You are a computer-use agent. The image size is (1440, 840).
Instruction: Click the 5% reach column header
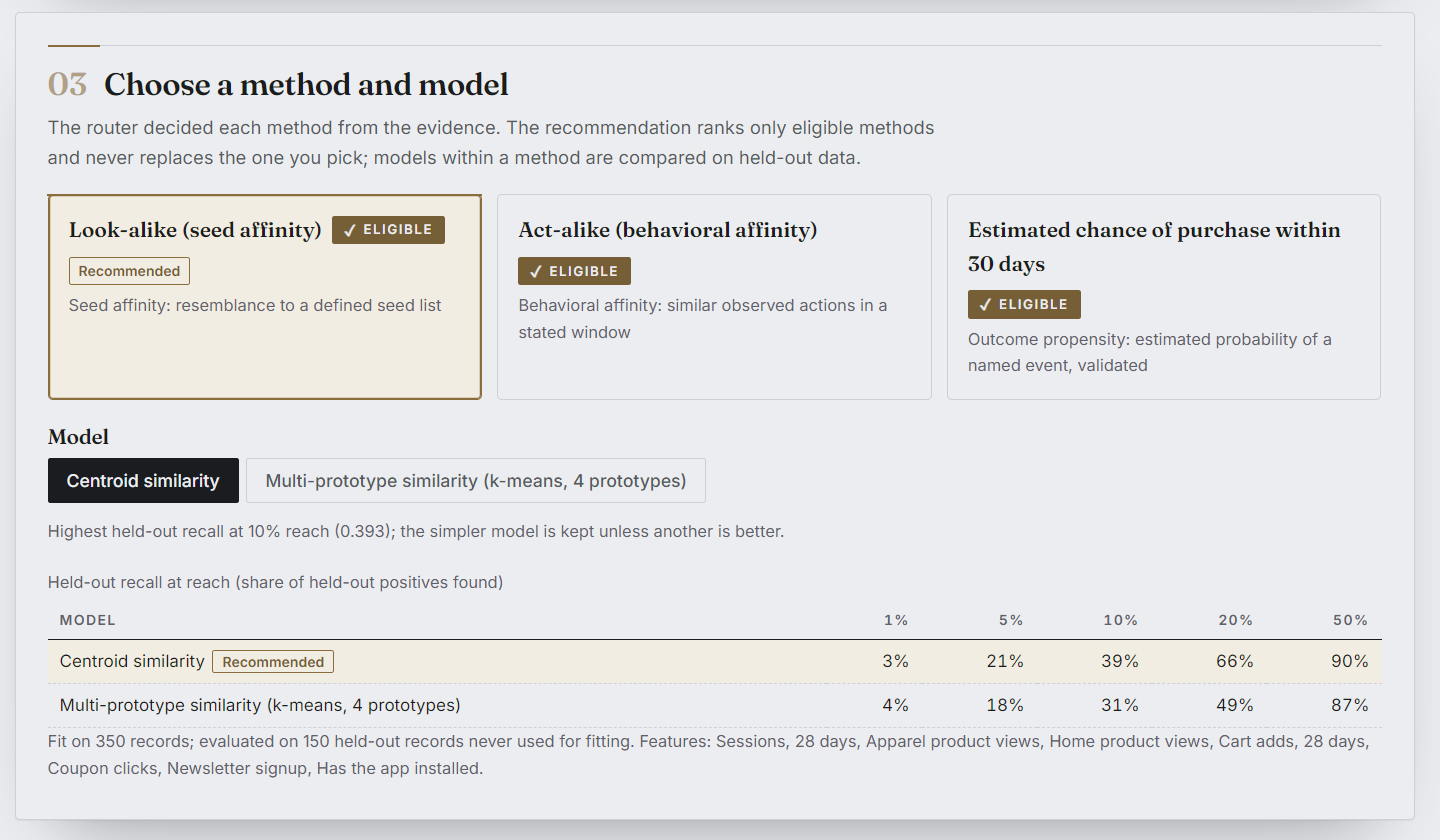[1011, 620]
